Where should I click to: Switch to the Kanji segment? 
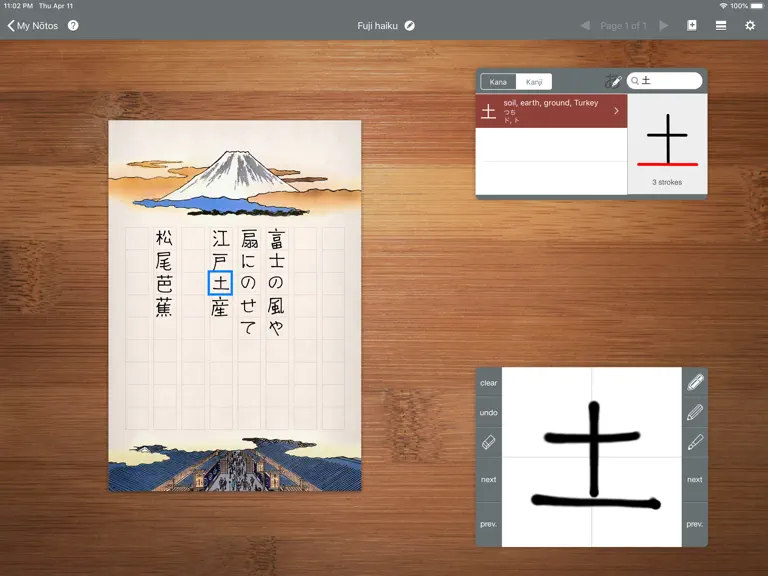pyautogui.click(x=534, y=82)
